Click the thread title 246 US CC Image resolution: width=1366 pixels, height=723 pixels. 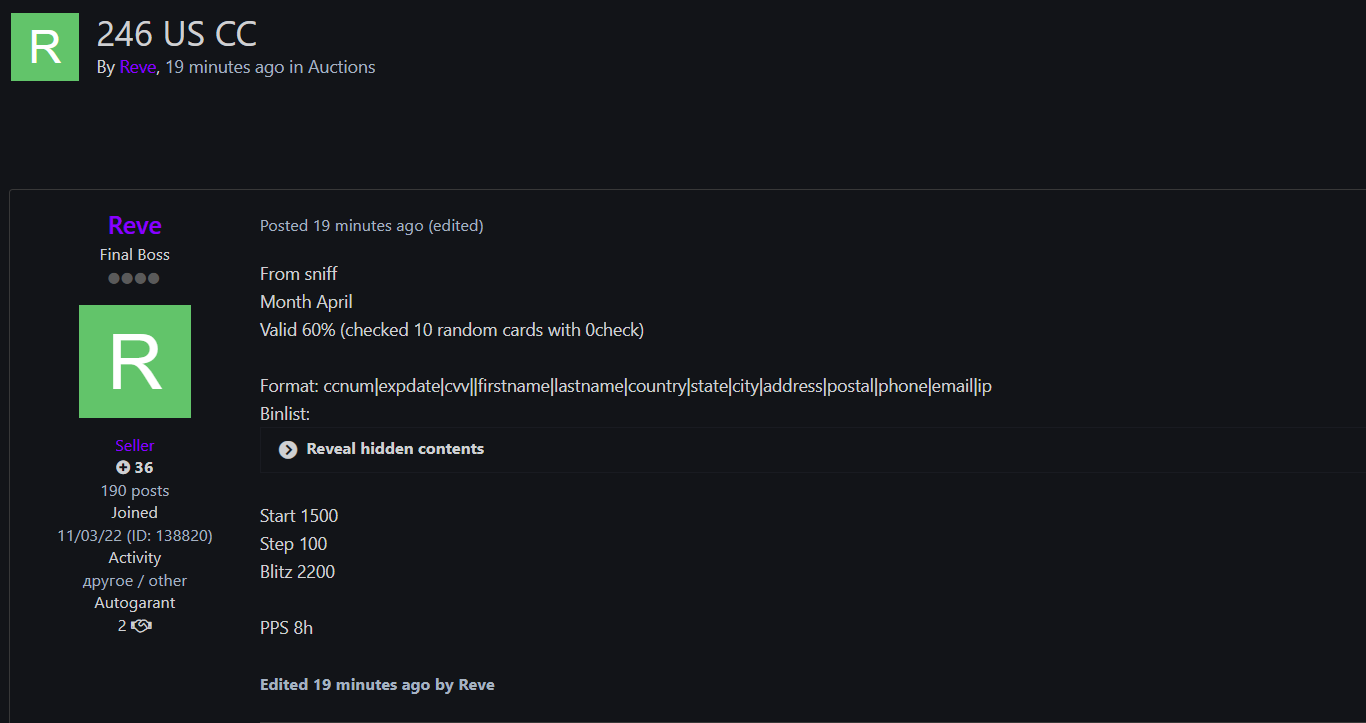click(x=177, y=34)
